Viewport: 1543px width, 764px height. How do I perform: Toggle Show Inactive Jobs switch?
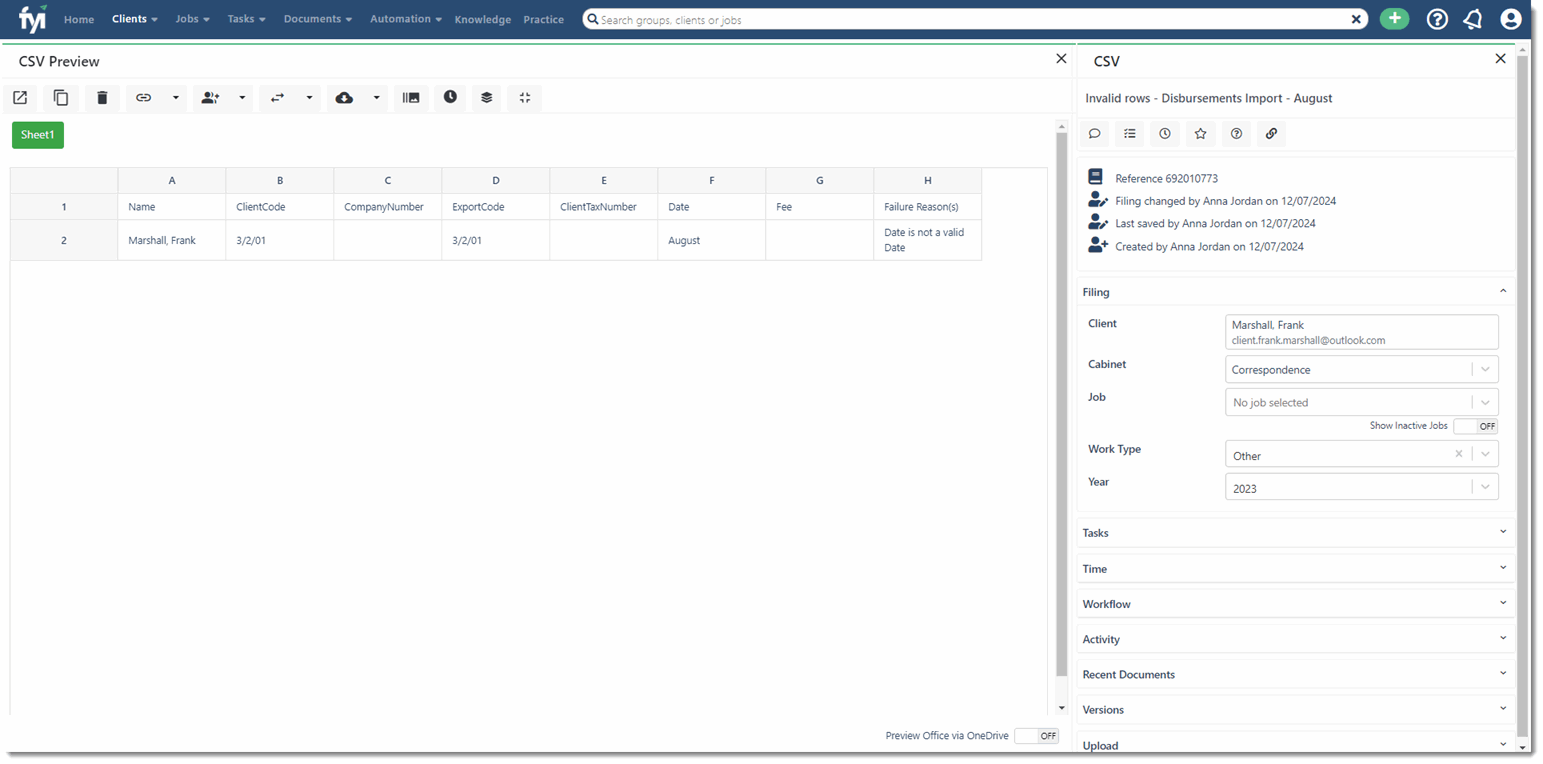(1476, 426)
